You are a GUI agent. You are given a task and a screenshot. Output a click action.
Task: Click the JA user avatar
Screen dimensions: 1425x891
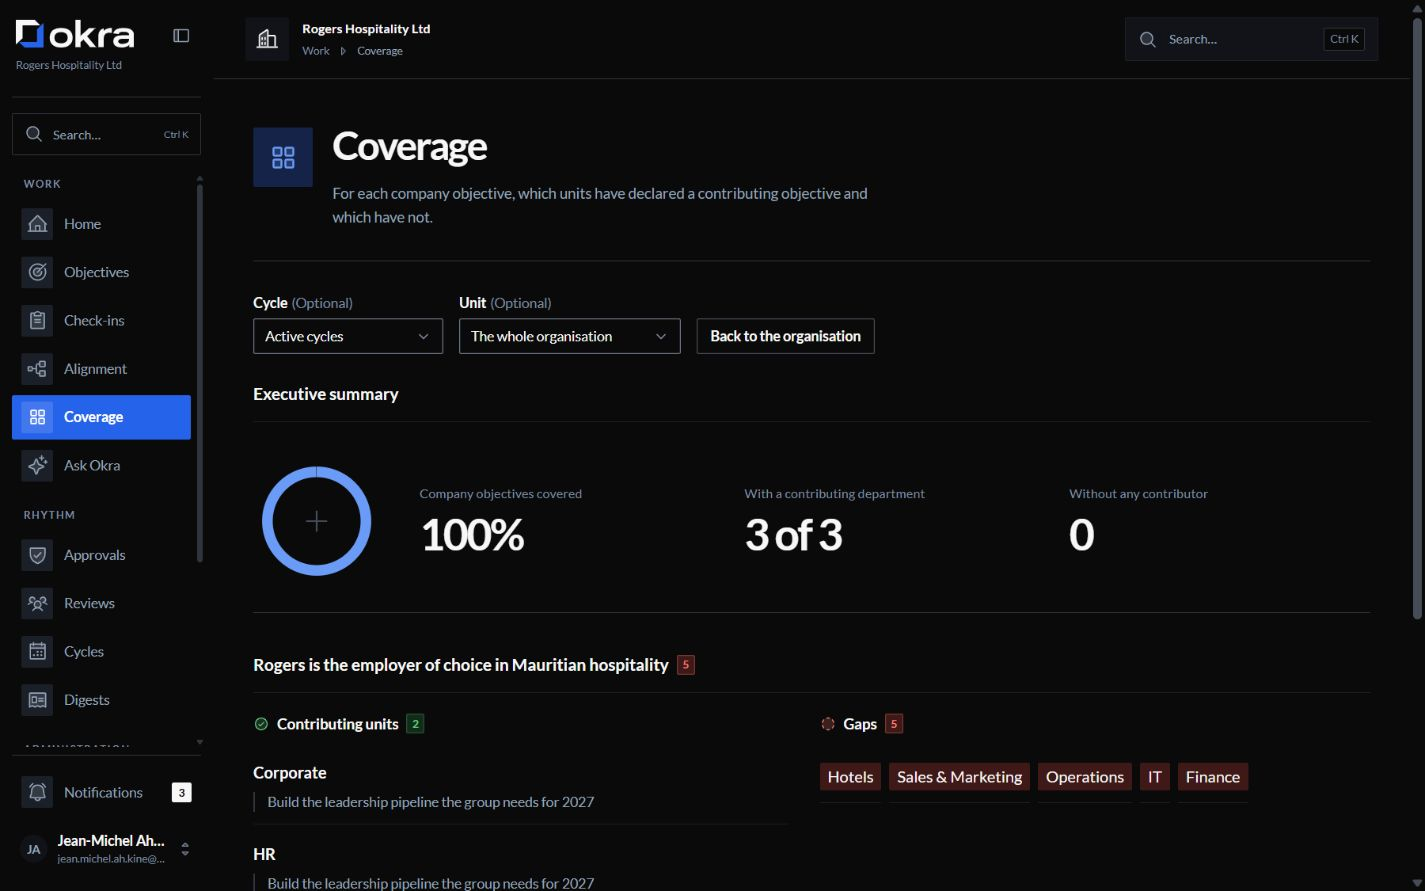33,849
